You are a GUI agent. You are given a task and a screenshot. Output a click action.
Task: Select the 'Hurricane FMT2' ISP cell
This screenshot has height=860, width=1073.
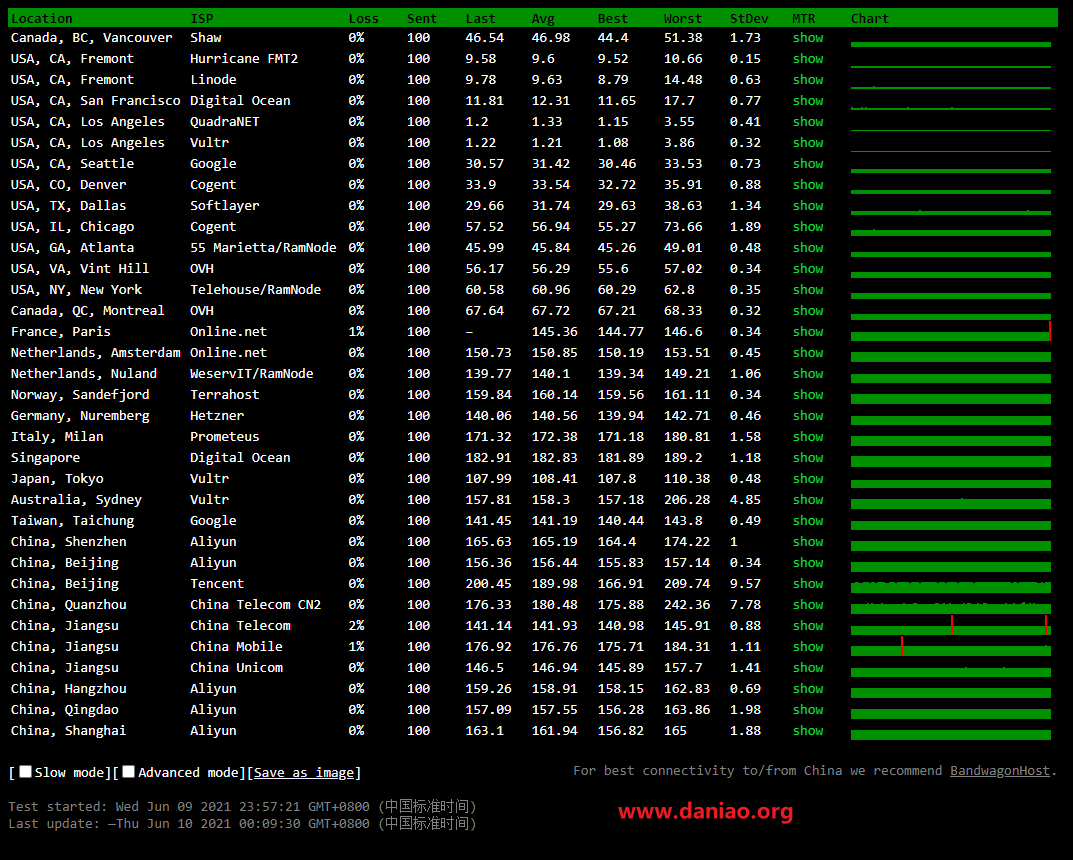click(x=244, y=59)
